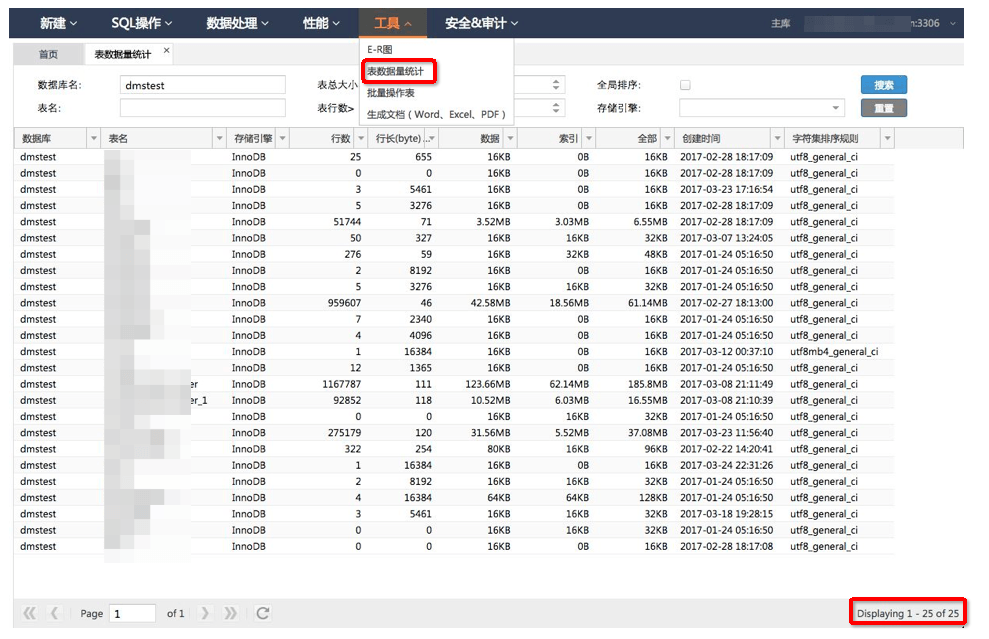Open 全部 column header menu arrow
The height and width of the screenshot is (639, 989).
(667, 138)
